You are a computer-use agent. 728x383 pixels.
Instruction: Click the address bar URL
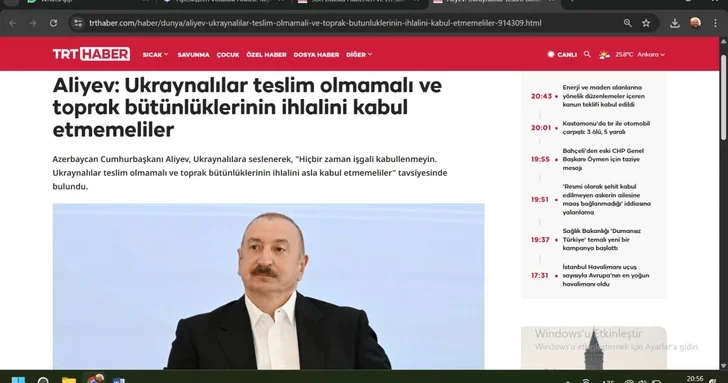pos(315,23)
